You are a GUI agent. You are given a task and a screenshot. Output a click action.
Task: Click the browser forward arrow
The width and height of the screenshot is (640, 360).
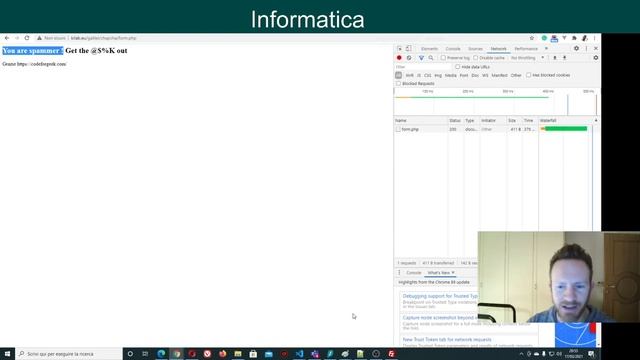(x=17, y=38)
